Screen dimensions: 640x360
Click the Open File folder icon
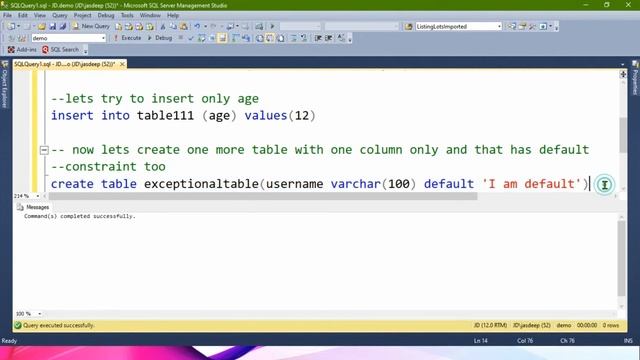[42, 26]
